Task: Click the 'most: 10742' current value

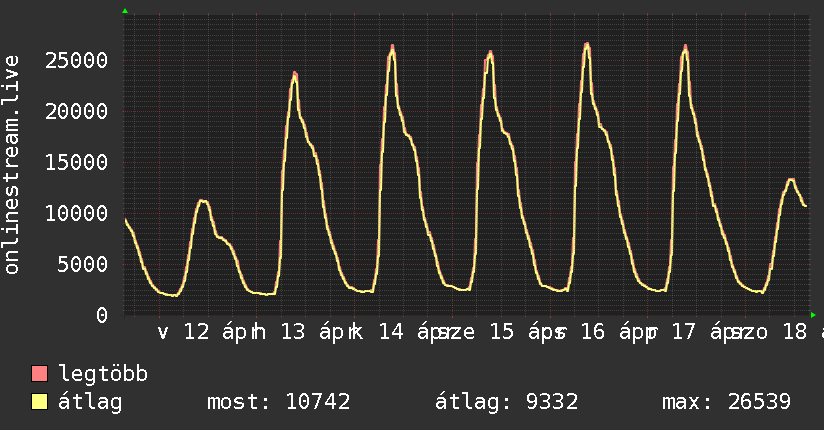Action: click(x=278, y=403)
